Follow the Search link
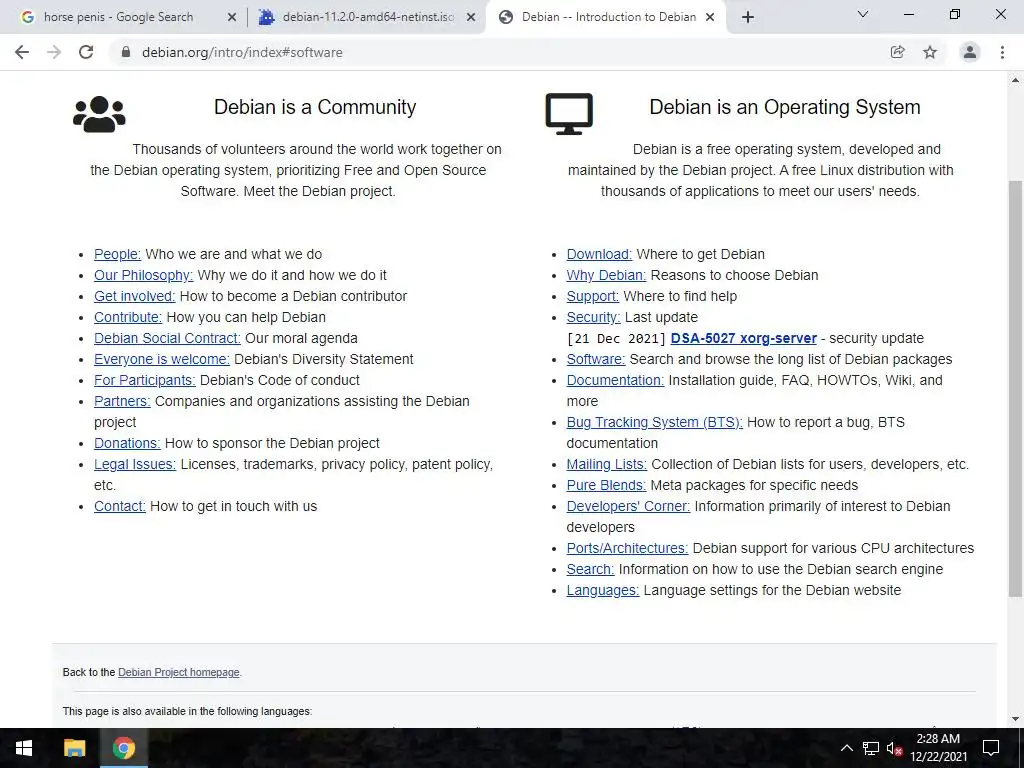 pyautogui.click(x=590, y=569)
